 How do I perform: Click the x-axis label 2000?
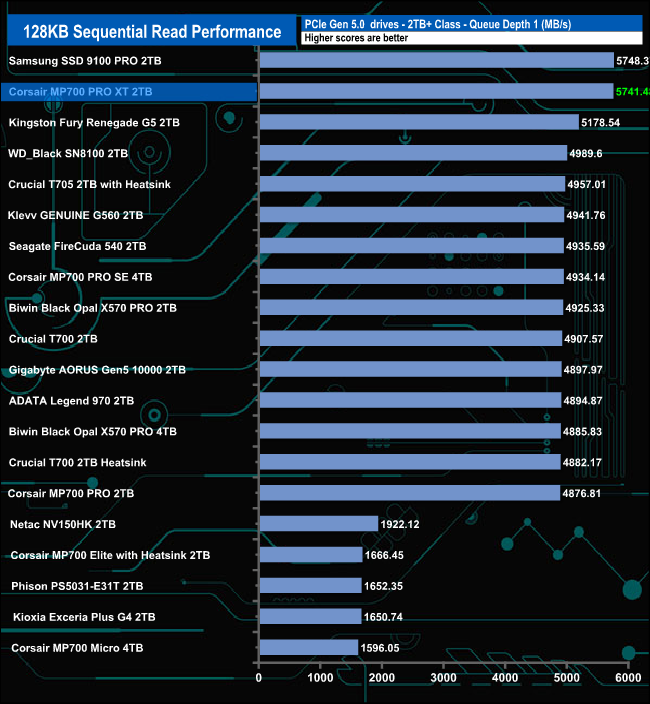[382, 678]
